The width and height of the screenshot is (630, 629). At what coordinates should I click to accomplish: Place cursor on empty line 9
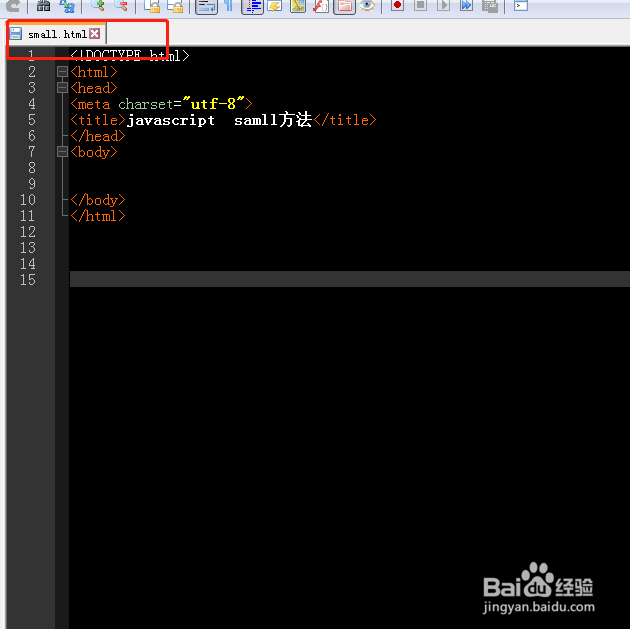click(350, 184)
